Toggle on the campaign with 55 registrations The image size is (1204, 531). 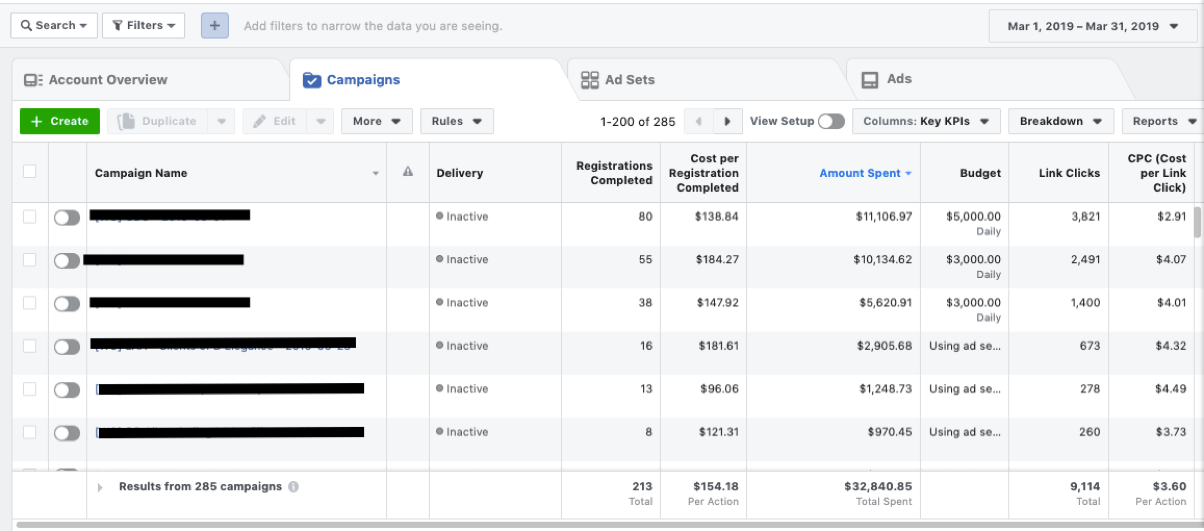[67, 260]
